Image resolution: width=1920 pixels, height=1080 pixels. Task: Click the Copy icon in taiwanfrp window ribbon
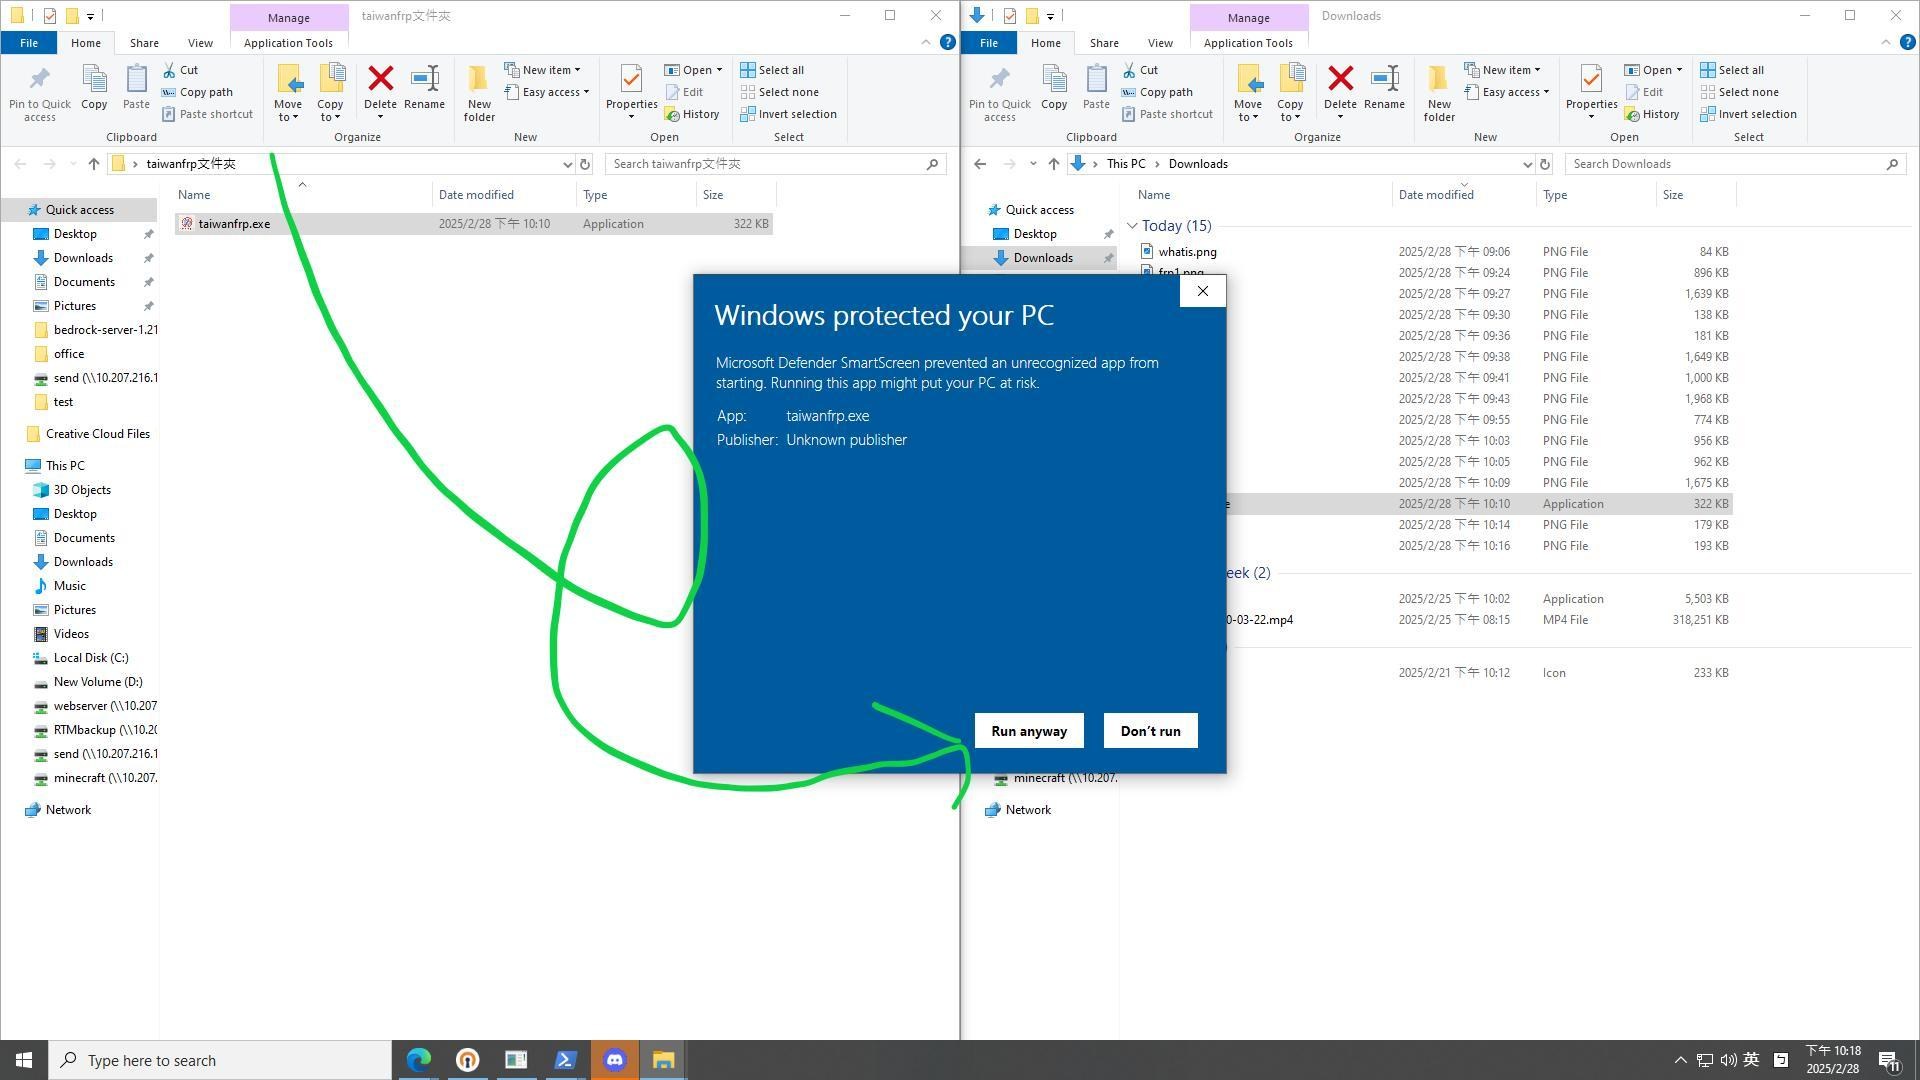94,87
